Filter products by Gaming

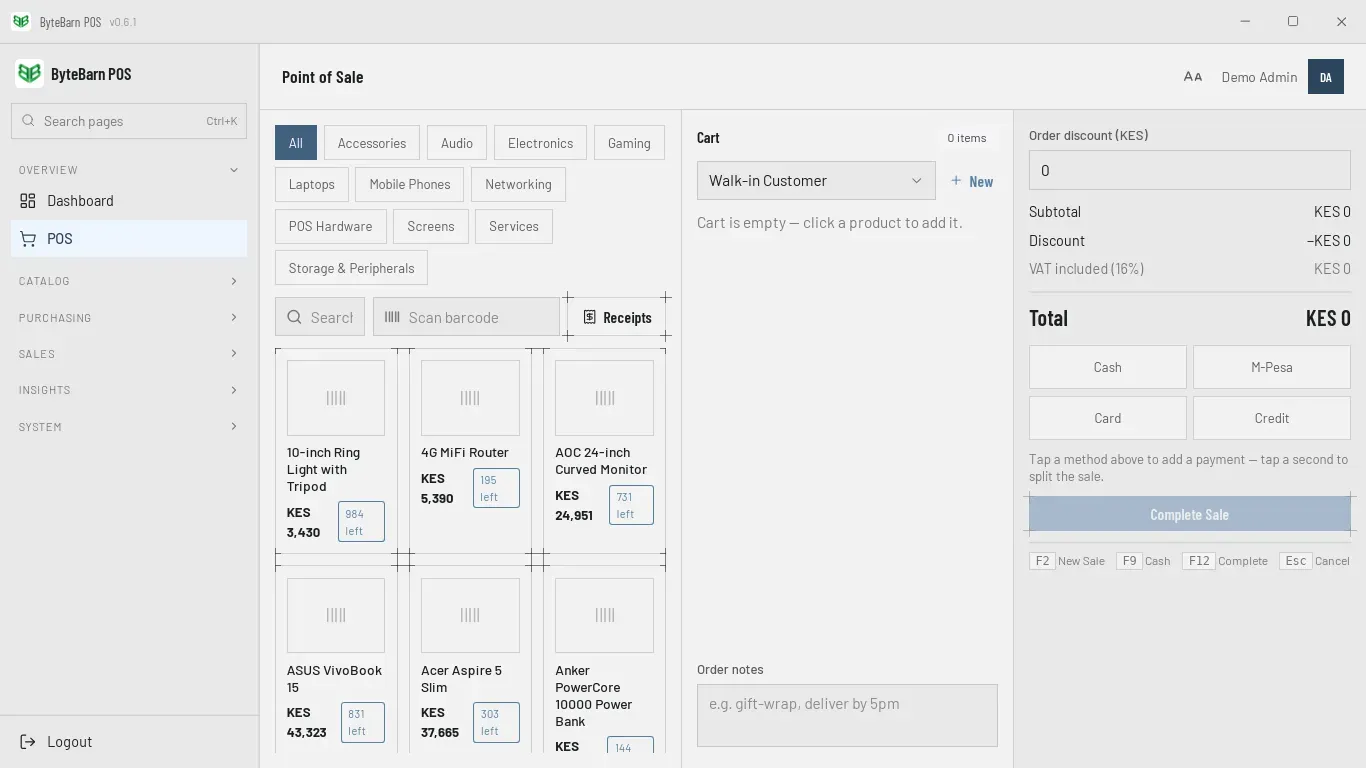coord(629,143)
